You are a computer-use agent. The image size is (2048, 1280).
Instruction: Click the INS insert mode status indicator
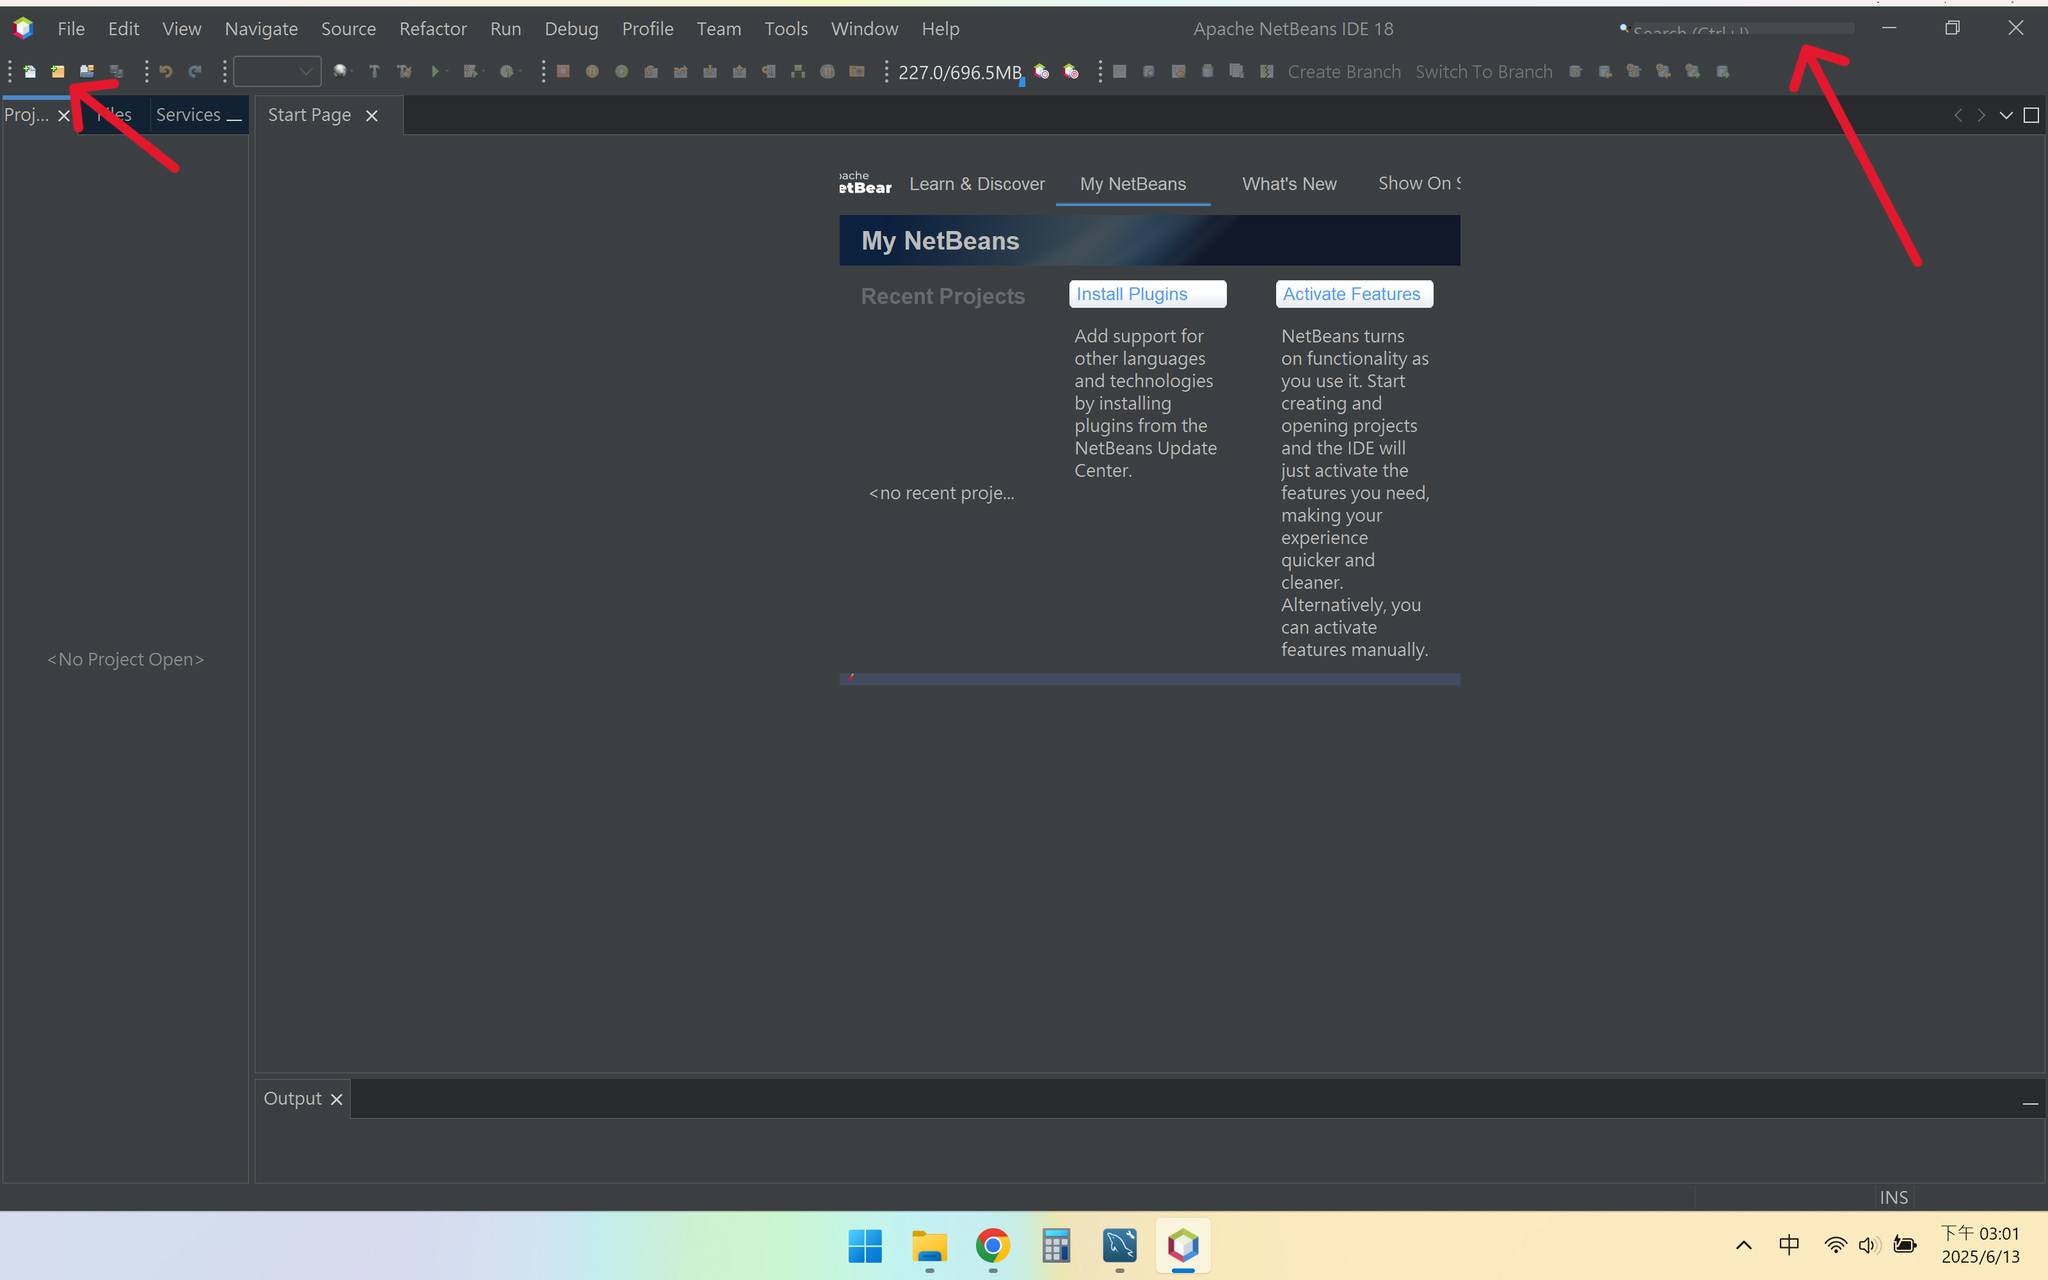(1894, 1197)
